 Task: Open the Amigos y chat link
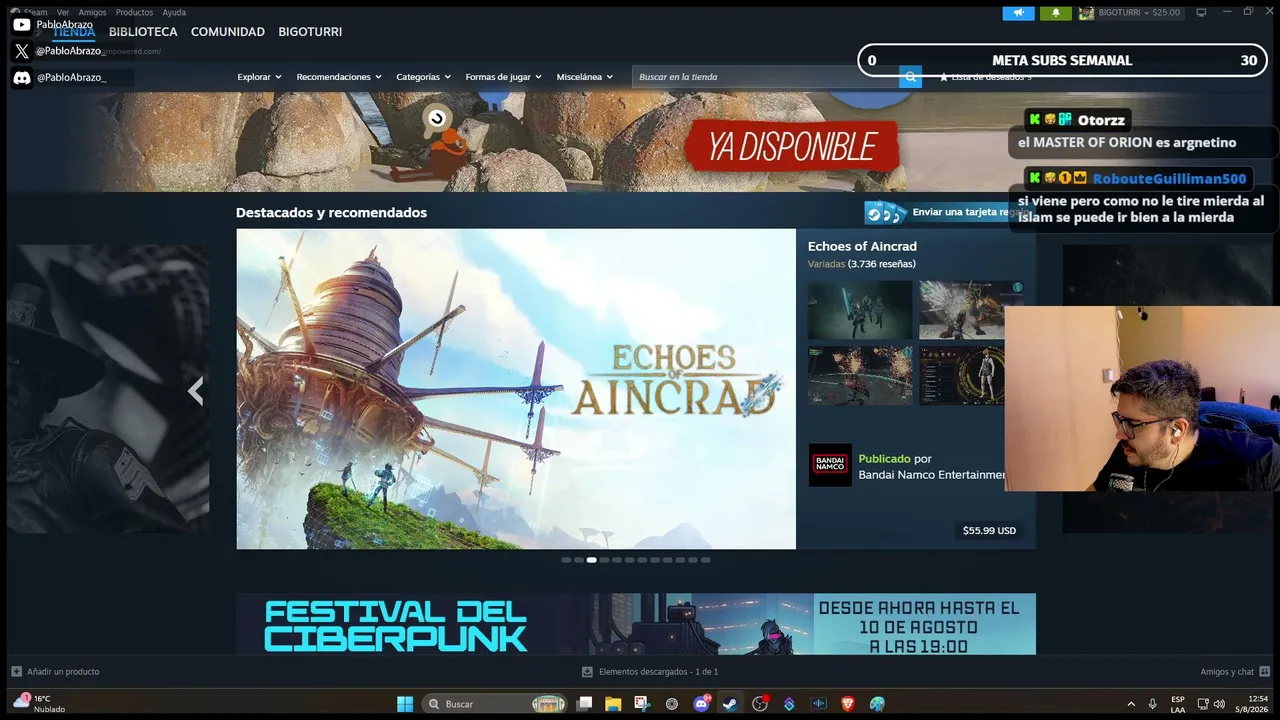1227,672
